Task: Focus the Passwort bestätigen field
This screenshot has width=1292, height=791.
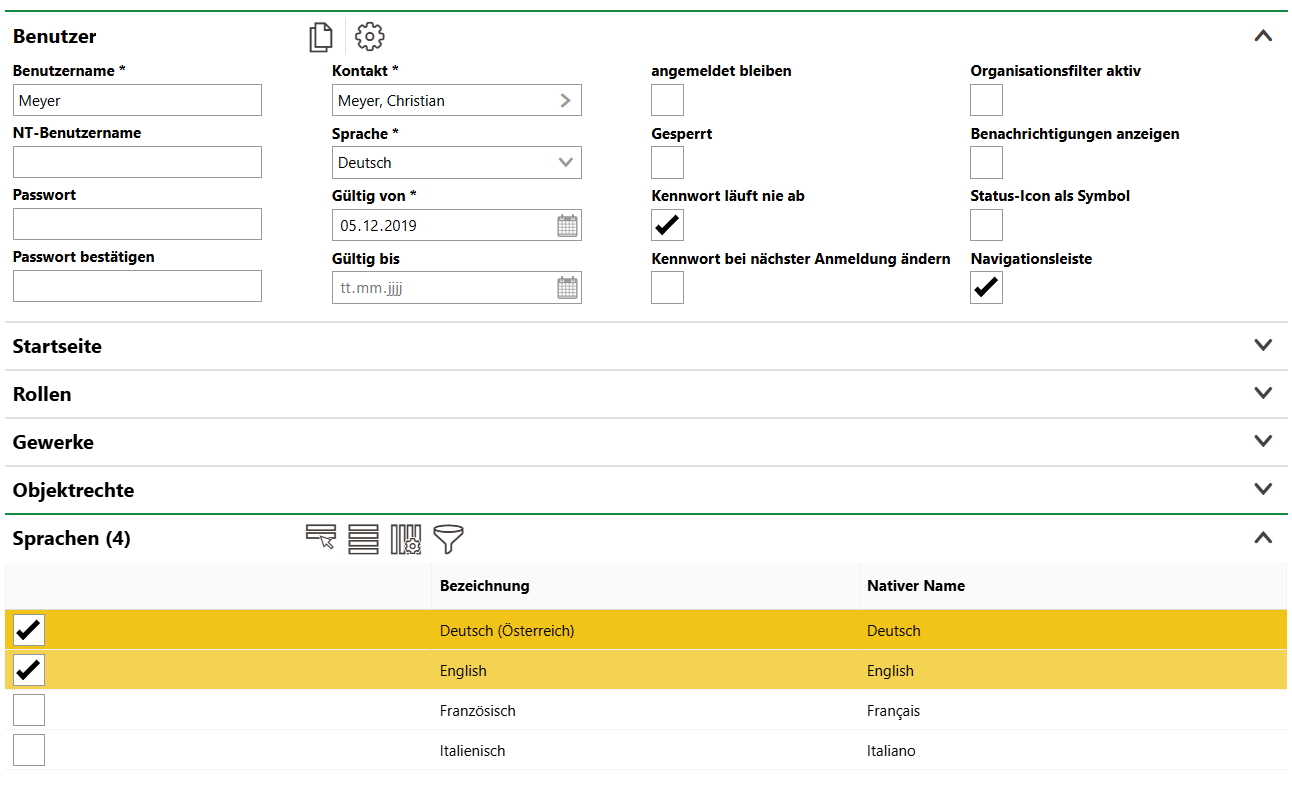Action: pos(137,286)
